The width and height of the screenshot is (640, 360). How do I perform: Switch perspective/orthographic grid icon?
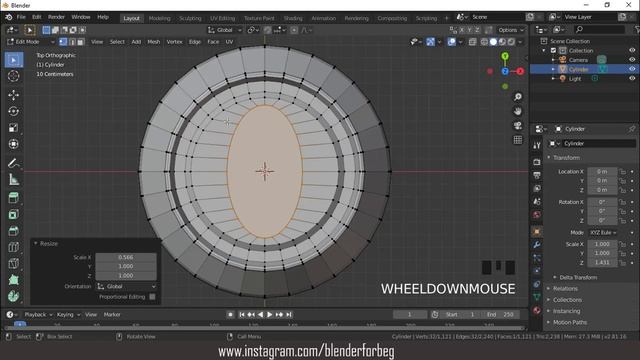point(518,140)
